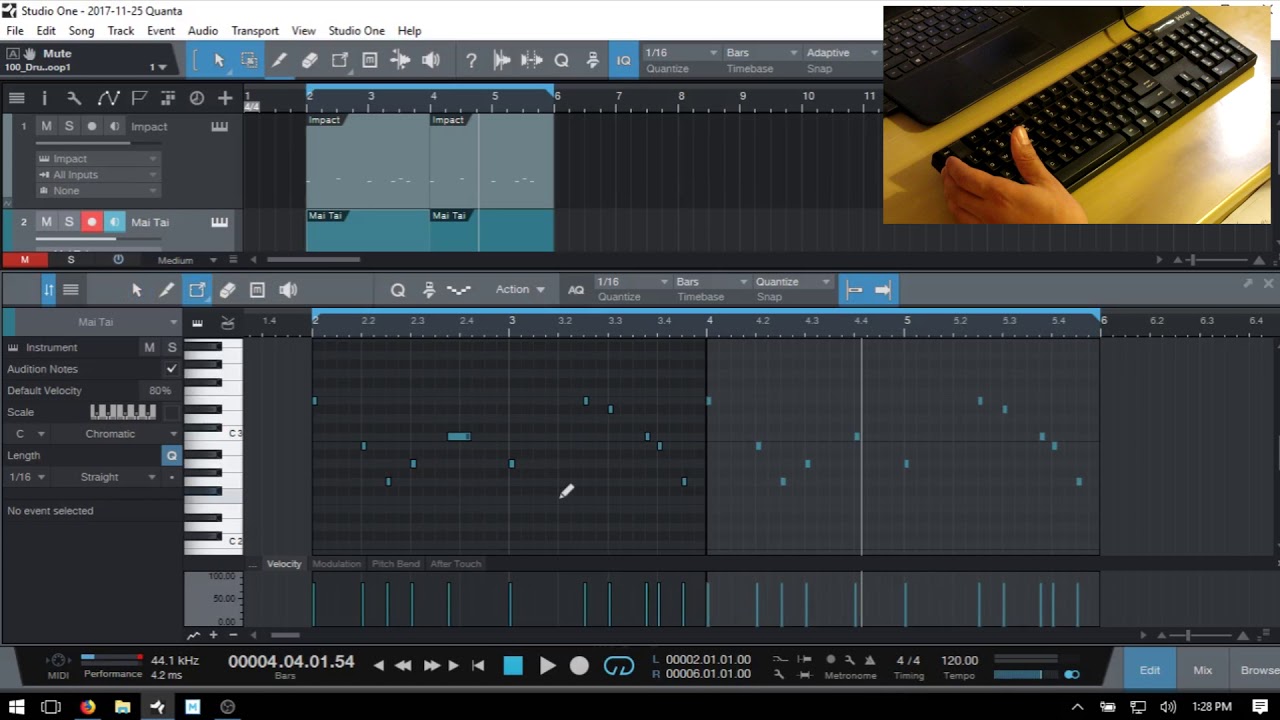The height and width of the screenshot is (720, 1280).
Task: Open the editor Snap Quantize dropdown
Action: 792,282
